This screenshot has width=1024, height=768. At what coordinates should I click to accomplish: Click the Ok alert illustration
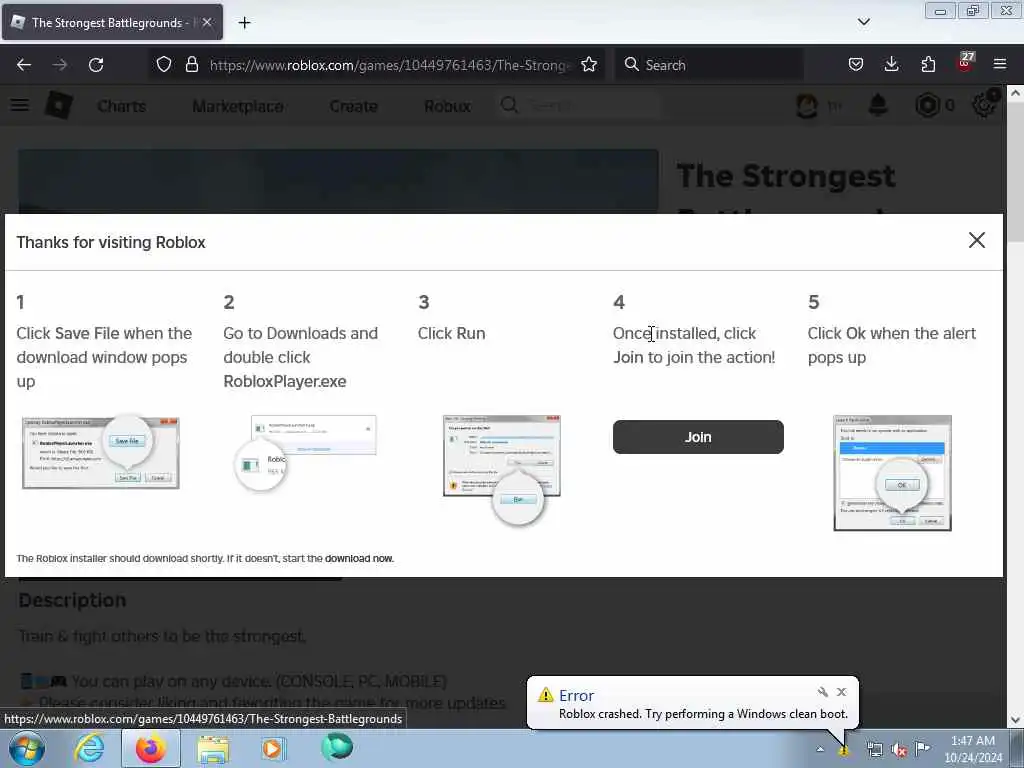click(892, 473)
